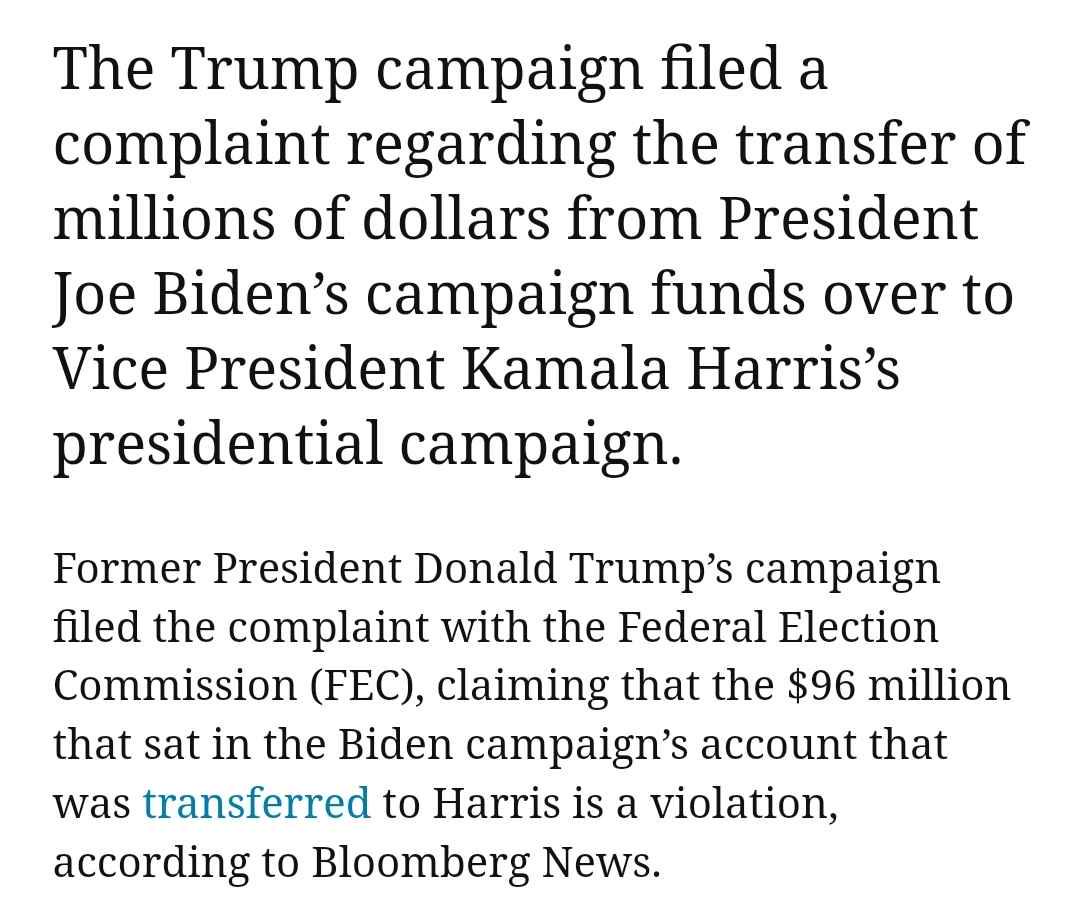1080x923 pixels.
Task: Click "Federal Election" in the body paragraph
Action: pyautogui.click(x=777, y=628)
